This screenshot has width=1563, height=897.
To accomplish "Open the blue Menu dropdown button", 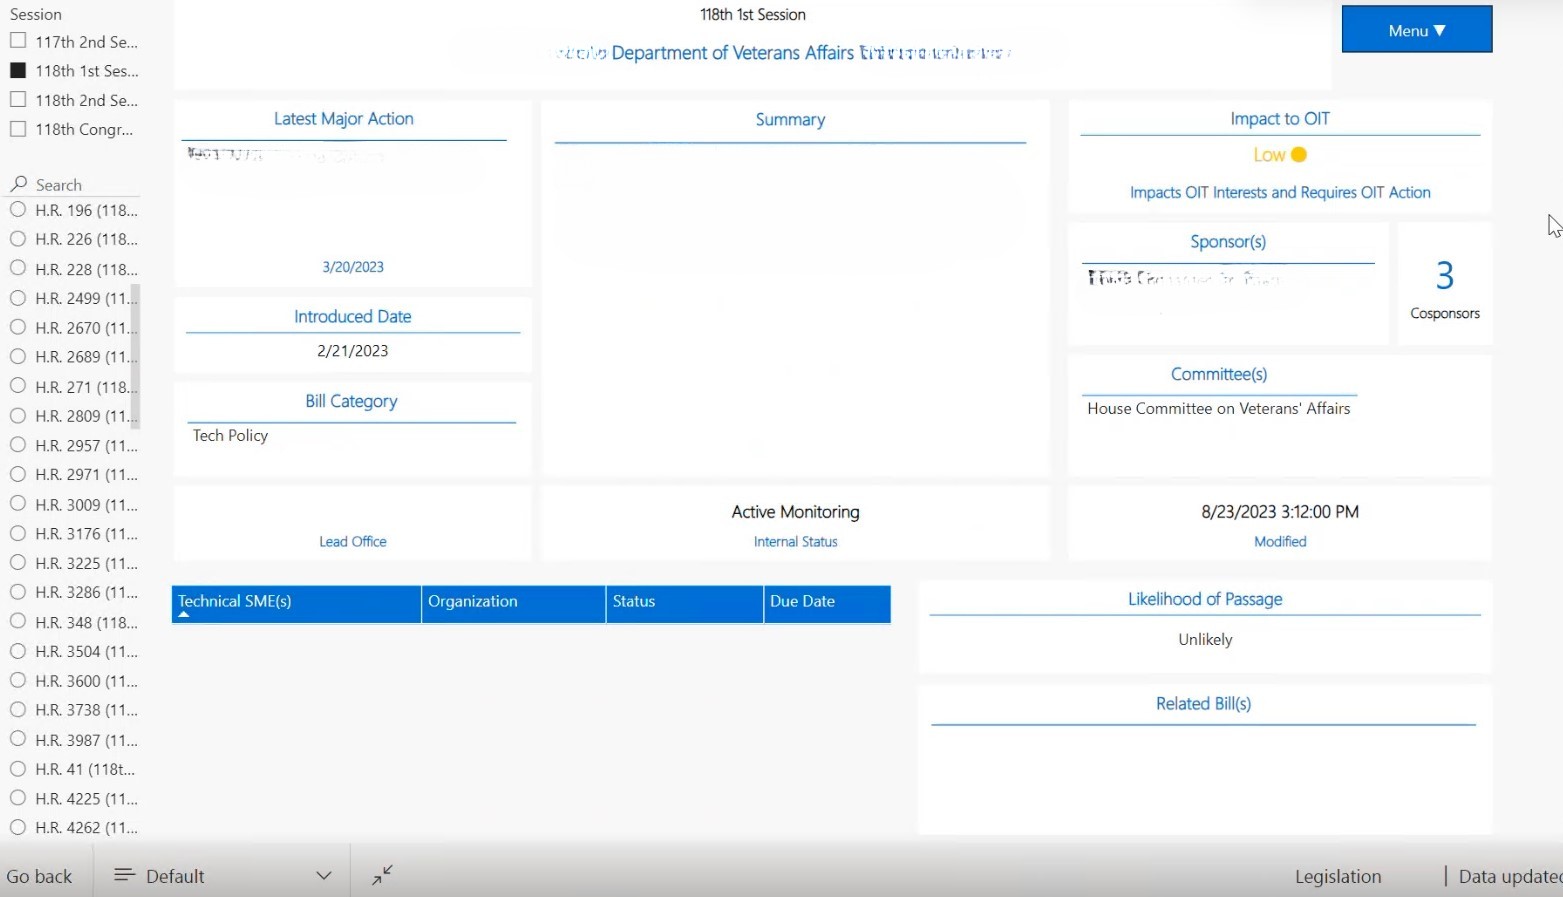I will point(1416,30).
